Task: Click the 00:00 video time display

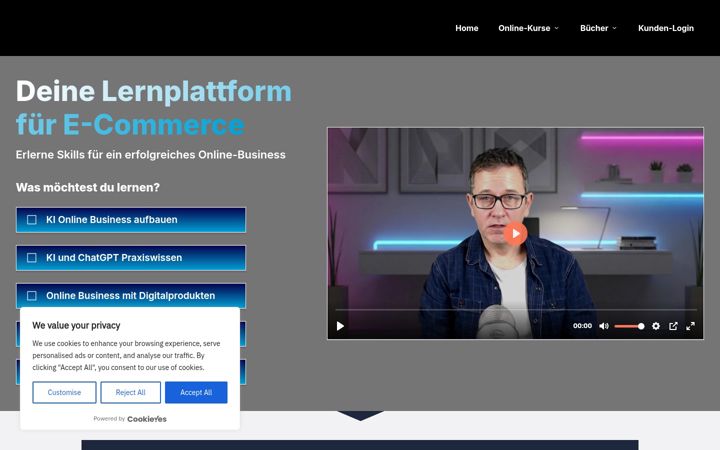Action: (x=582, y=326)
